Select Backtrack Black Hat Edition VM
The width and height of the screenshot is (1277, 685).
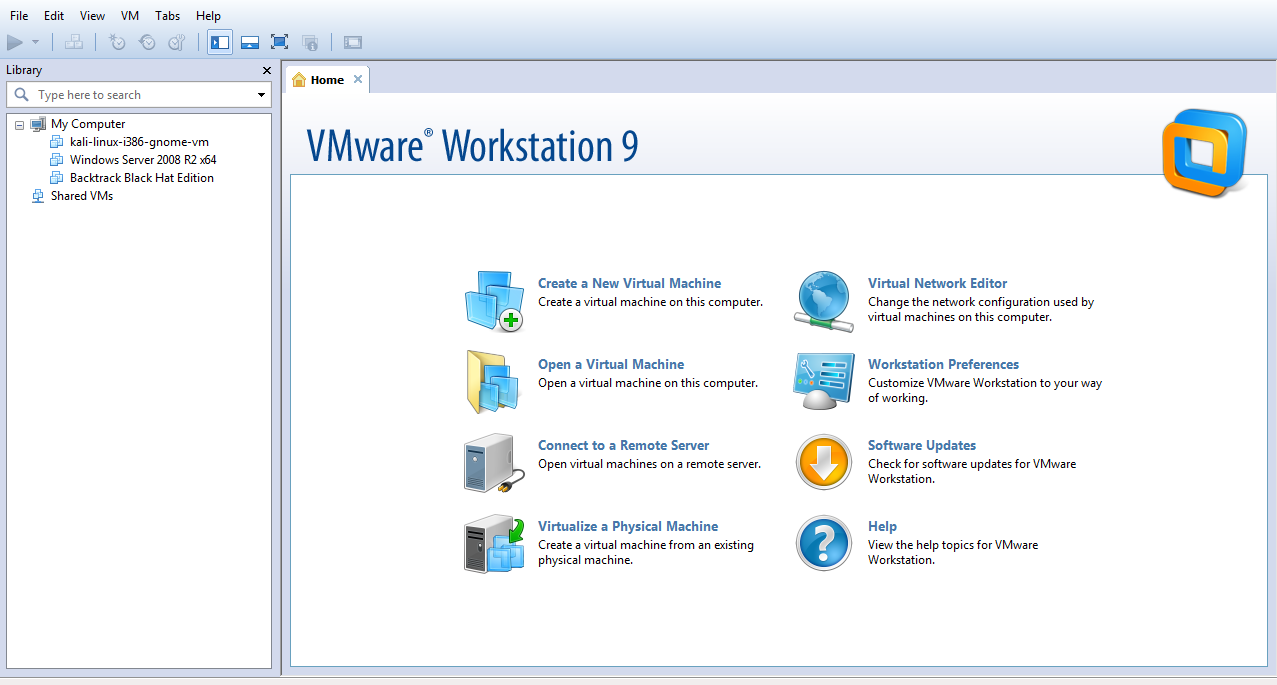click(x=142, y=178)
